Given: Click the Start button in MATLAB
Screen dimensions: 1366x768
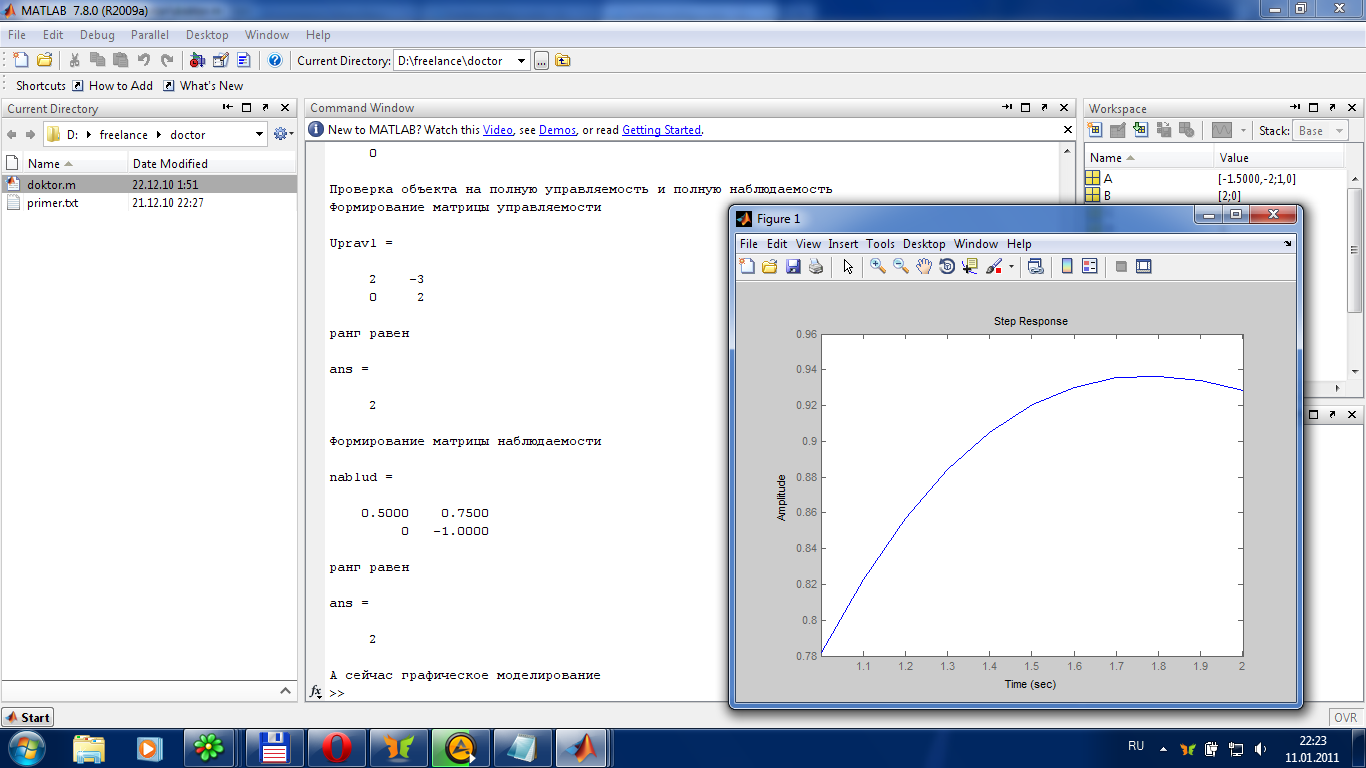Looking at the screenshot, I should 27,717.
